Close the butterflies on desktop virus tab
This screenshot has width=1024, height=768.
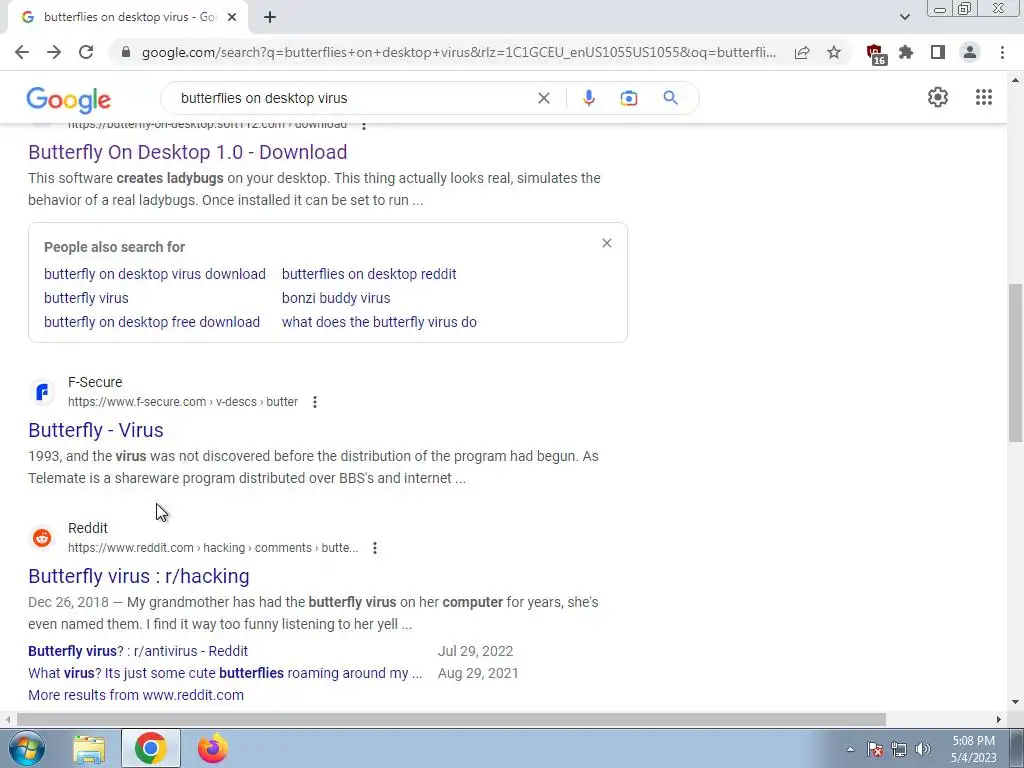(x=232, y=17)
